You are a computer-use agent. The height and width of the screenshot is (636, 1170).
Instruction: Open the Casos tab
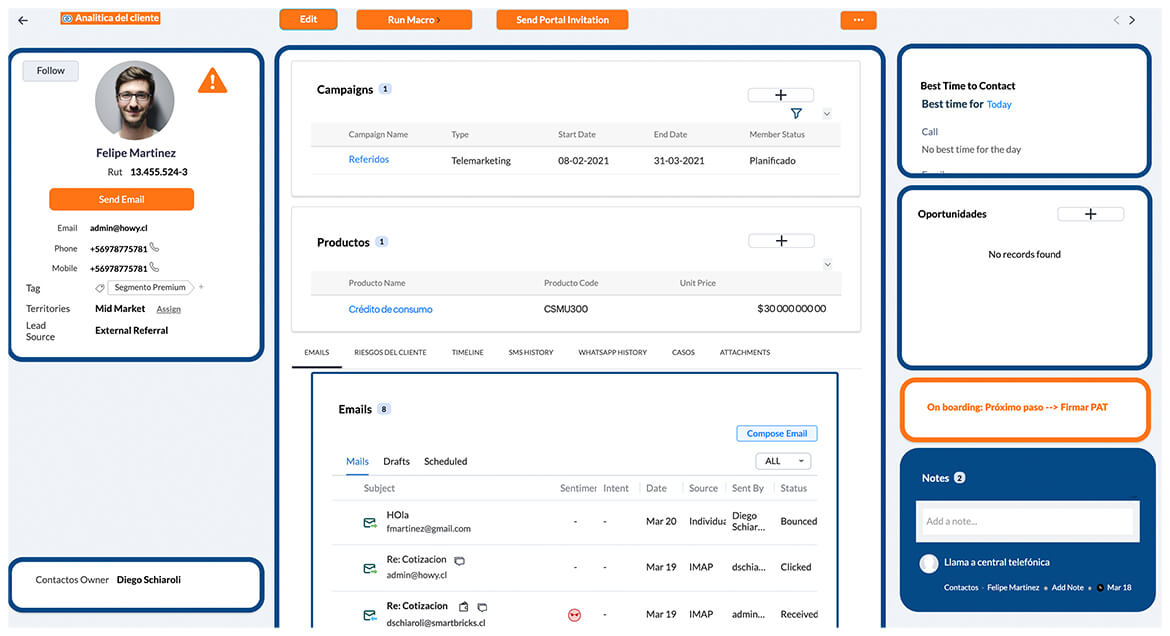coord(683,352)
